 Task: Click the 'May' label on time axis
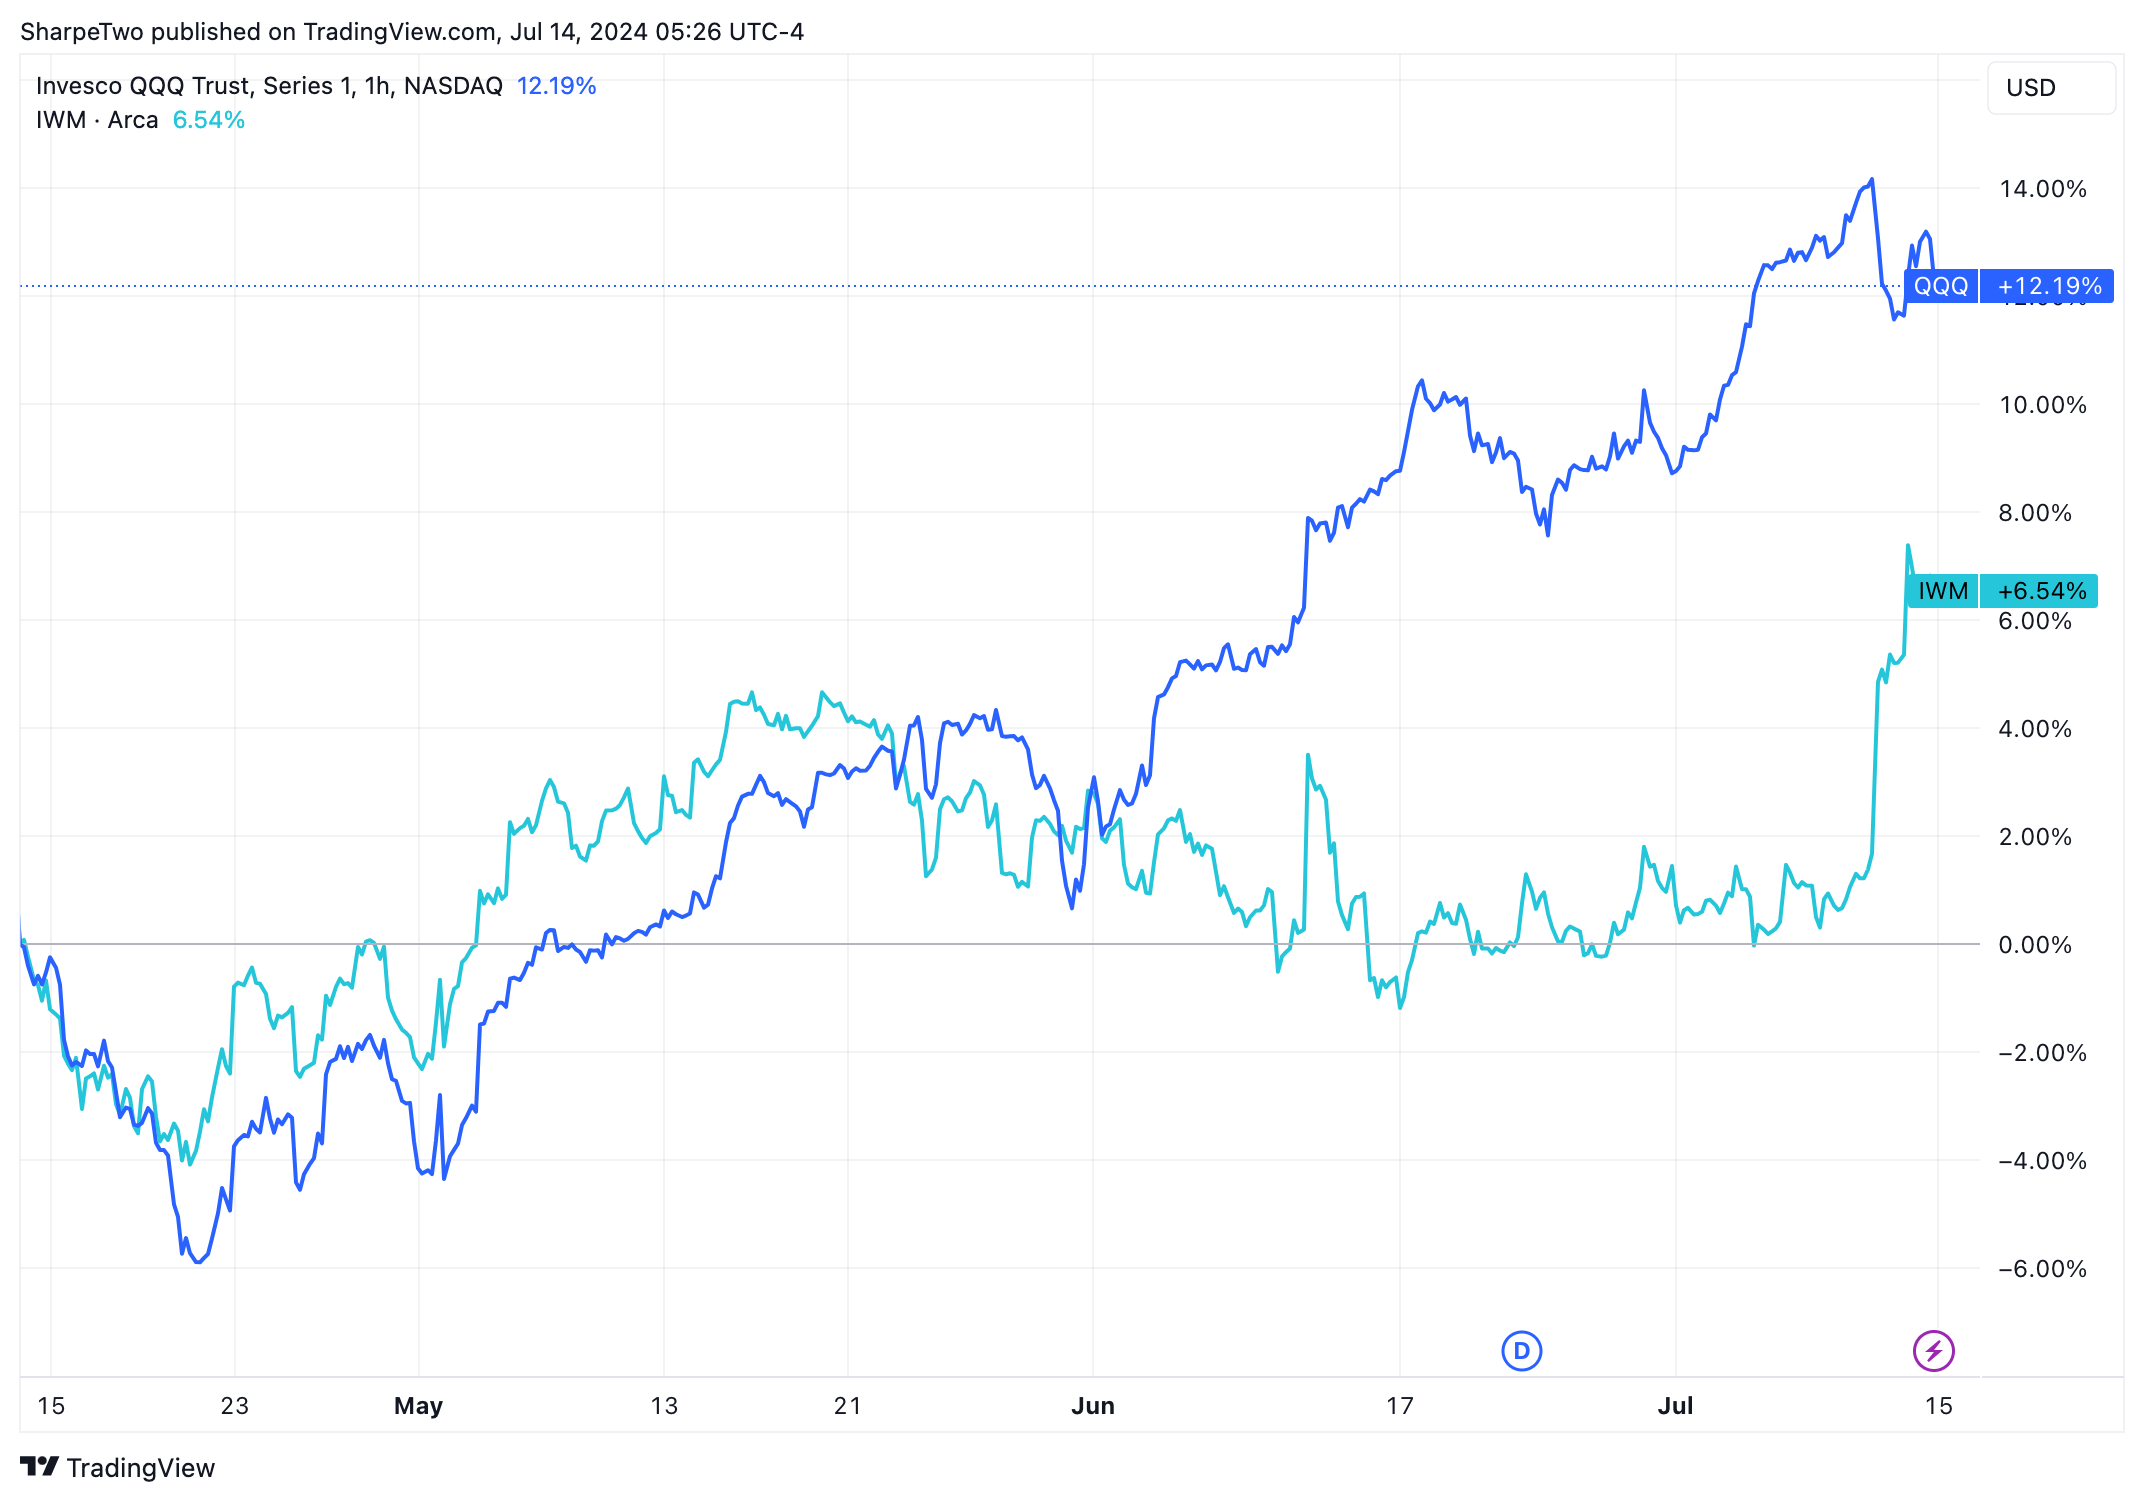[418, 1406]
